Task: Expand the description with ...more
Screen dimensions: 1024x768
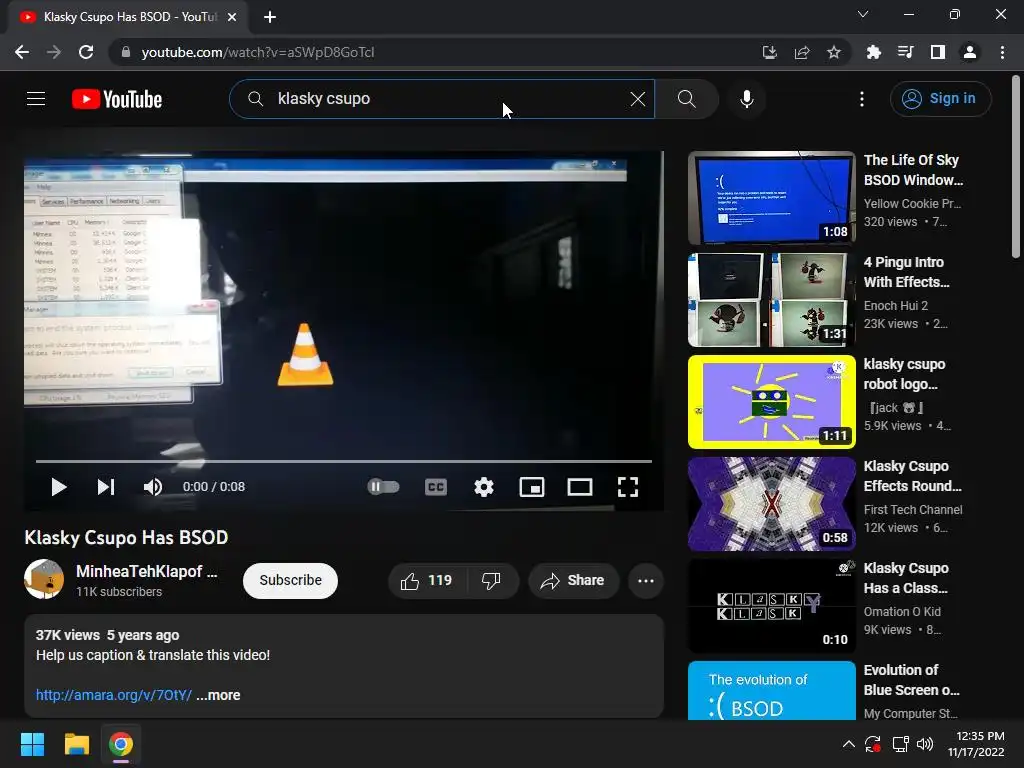Action: coord(218,695)
